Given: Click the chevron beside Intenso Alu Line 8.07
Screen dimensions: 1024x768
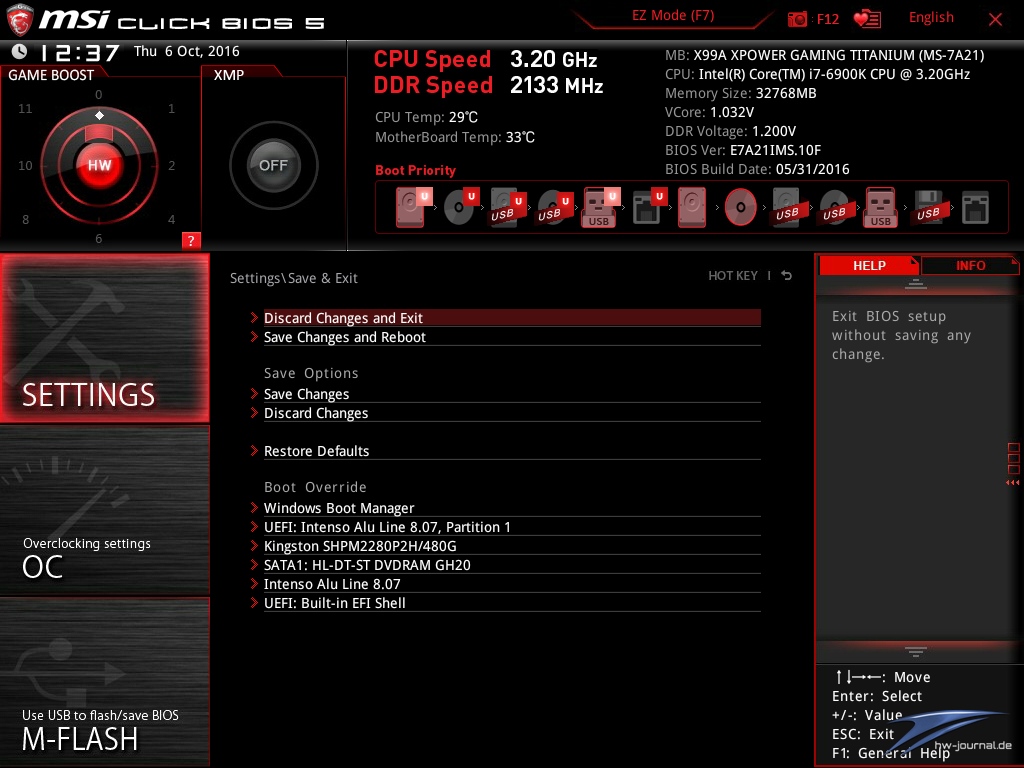Looking at the screenshot, I should (254, 583).
